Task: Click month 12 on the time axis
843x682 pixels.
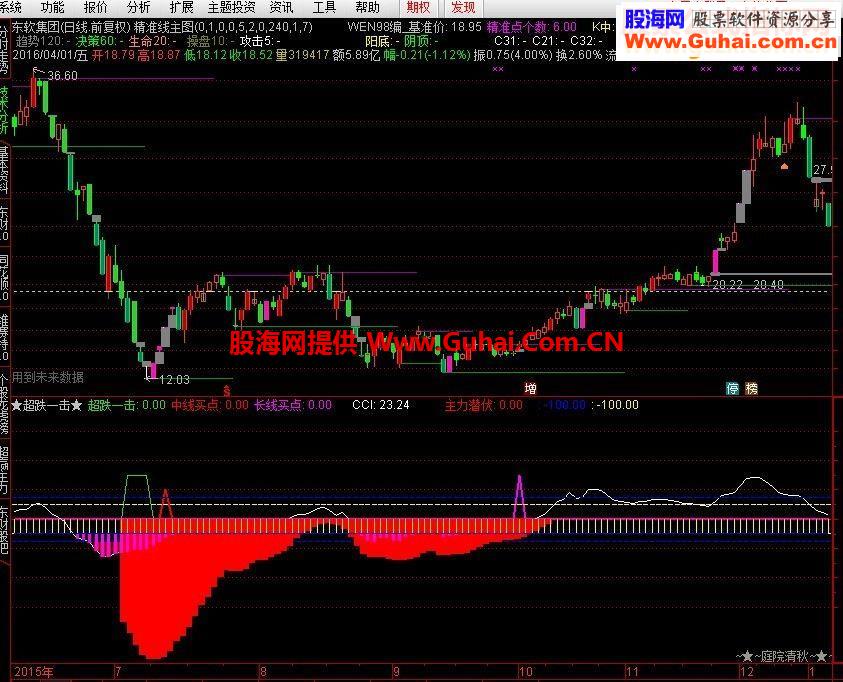Action: [x=747, y=671]
